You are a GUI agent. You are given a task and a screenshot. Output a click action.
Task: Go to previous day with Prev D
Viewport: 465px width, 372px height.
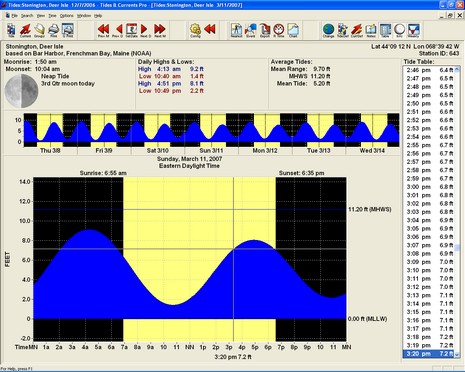[x=117, y=30]
